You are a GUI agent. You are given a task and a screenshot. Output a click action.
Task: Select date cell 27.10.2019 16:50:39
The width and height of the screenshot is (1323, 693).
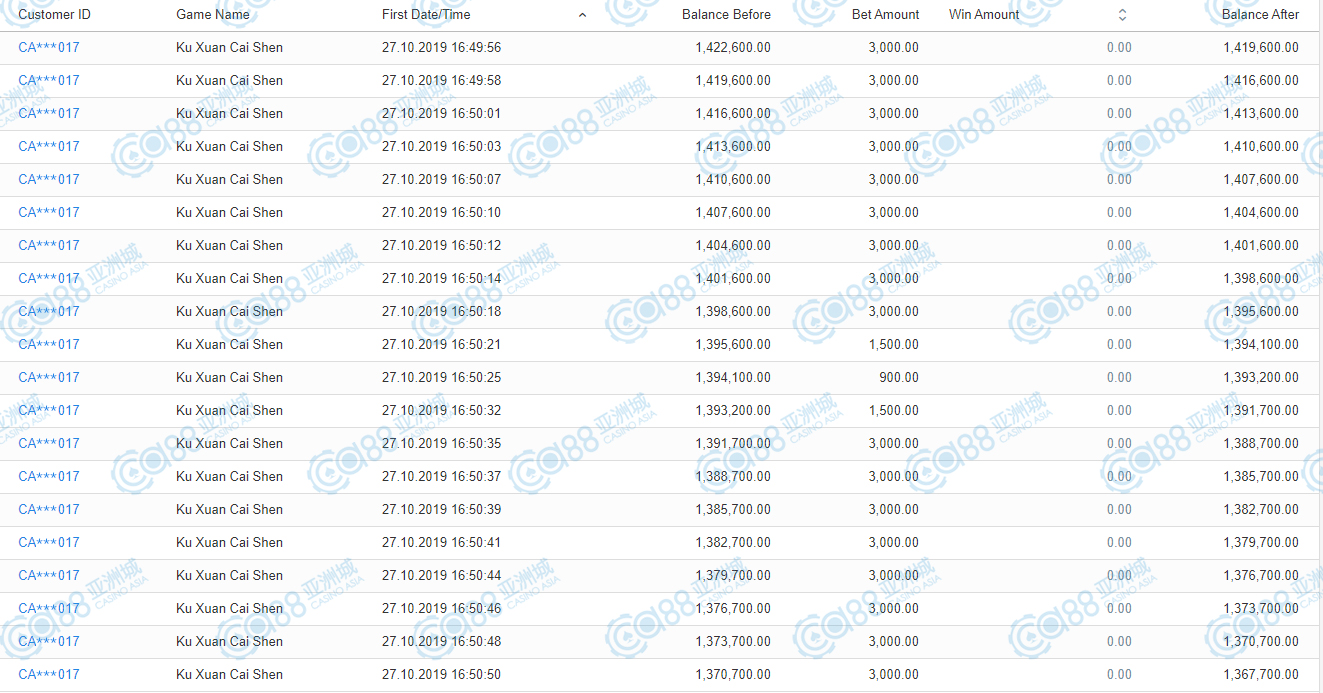[x=441, y=510]
